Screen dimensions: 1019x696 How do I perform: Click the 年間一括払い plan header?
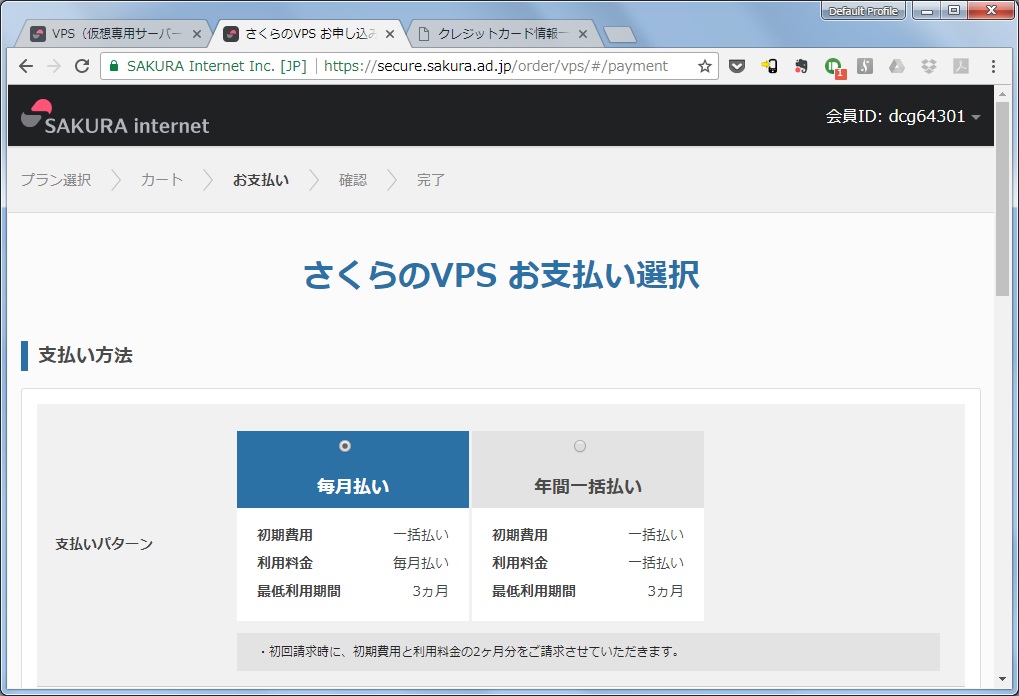point(587,469)
